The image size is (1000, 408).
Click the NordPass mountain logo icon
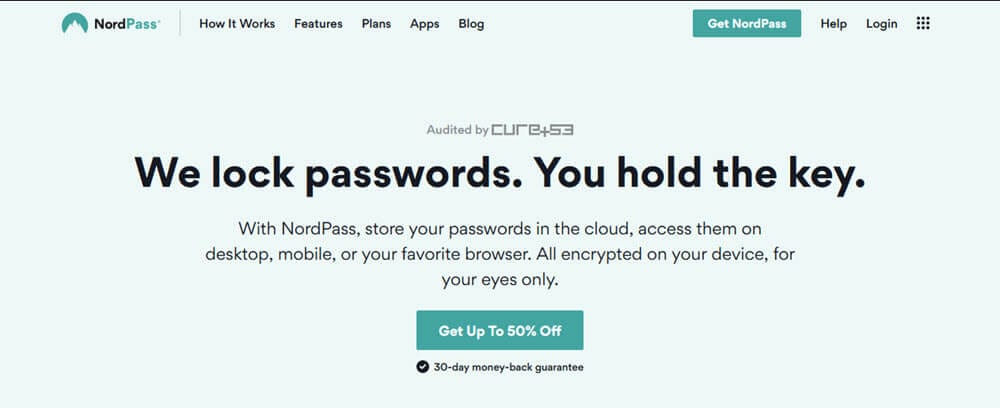(75, 24)
